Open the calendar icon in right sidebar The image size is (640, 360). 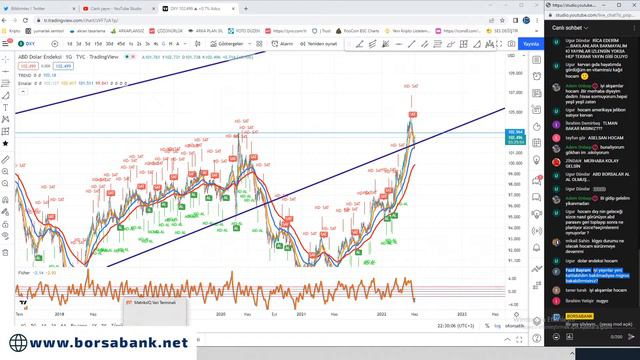[537, 143]
